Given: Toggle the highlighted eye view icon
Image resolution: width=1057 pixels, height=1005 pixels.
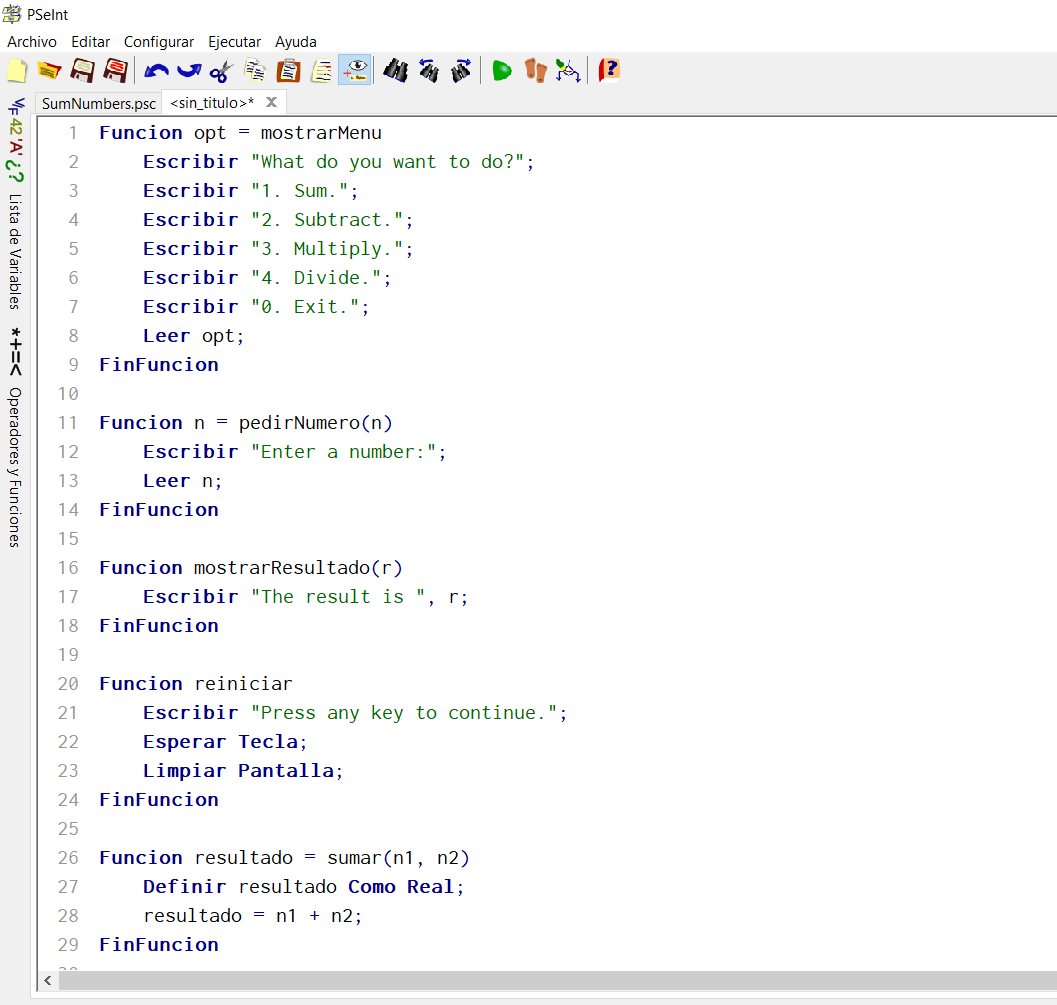Looking at the screenshot, I should tap(355, 70).
